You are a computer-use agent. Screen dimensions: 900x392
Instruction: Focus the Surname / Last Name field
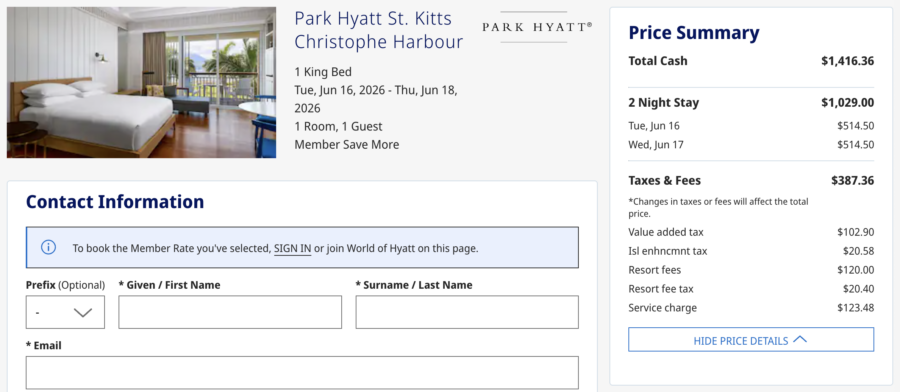point(467,312)
